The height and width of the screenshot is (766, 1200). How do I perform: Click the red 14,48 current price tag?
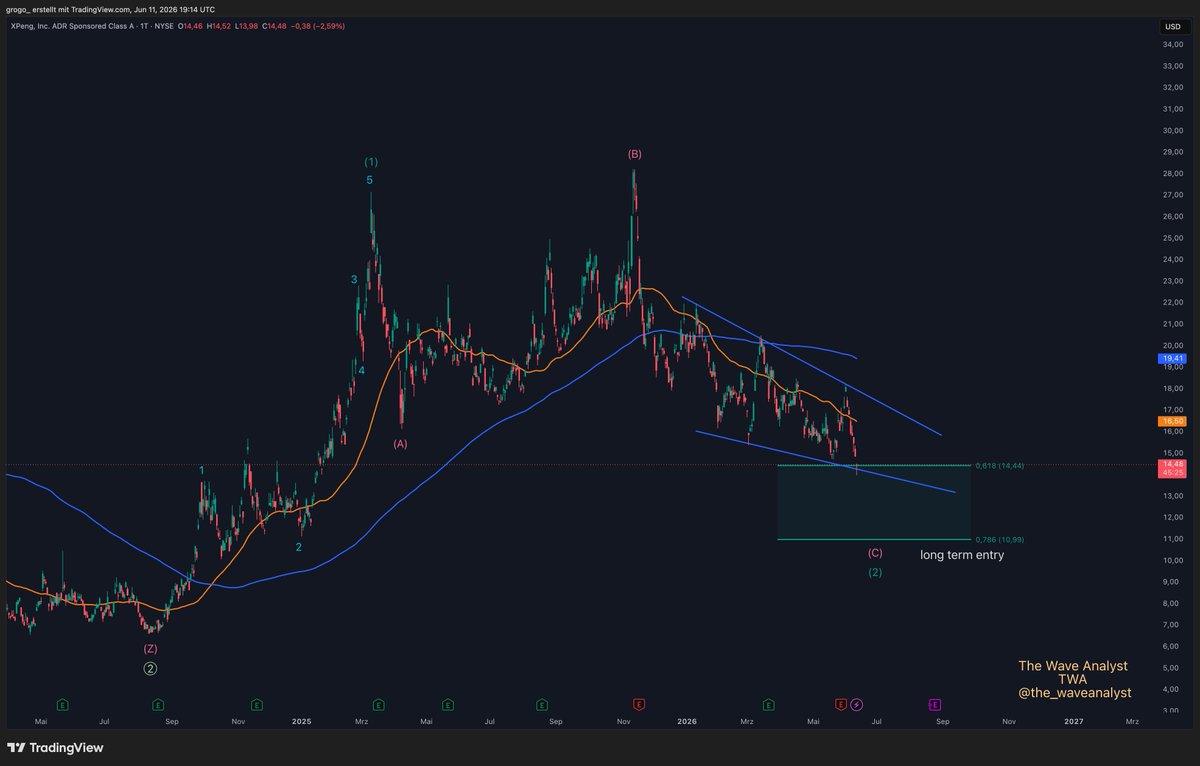click(x=1172, y=468)
